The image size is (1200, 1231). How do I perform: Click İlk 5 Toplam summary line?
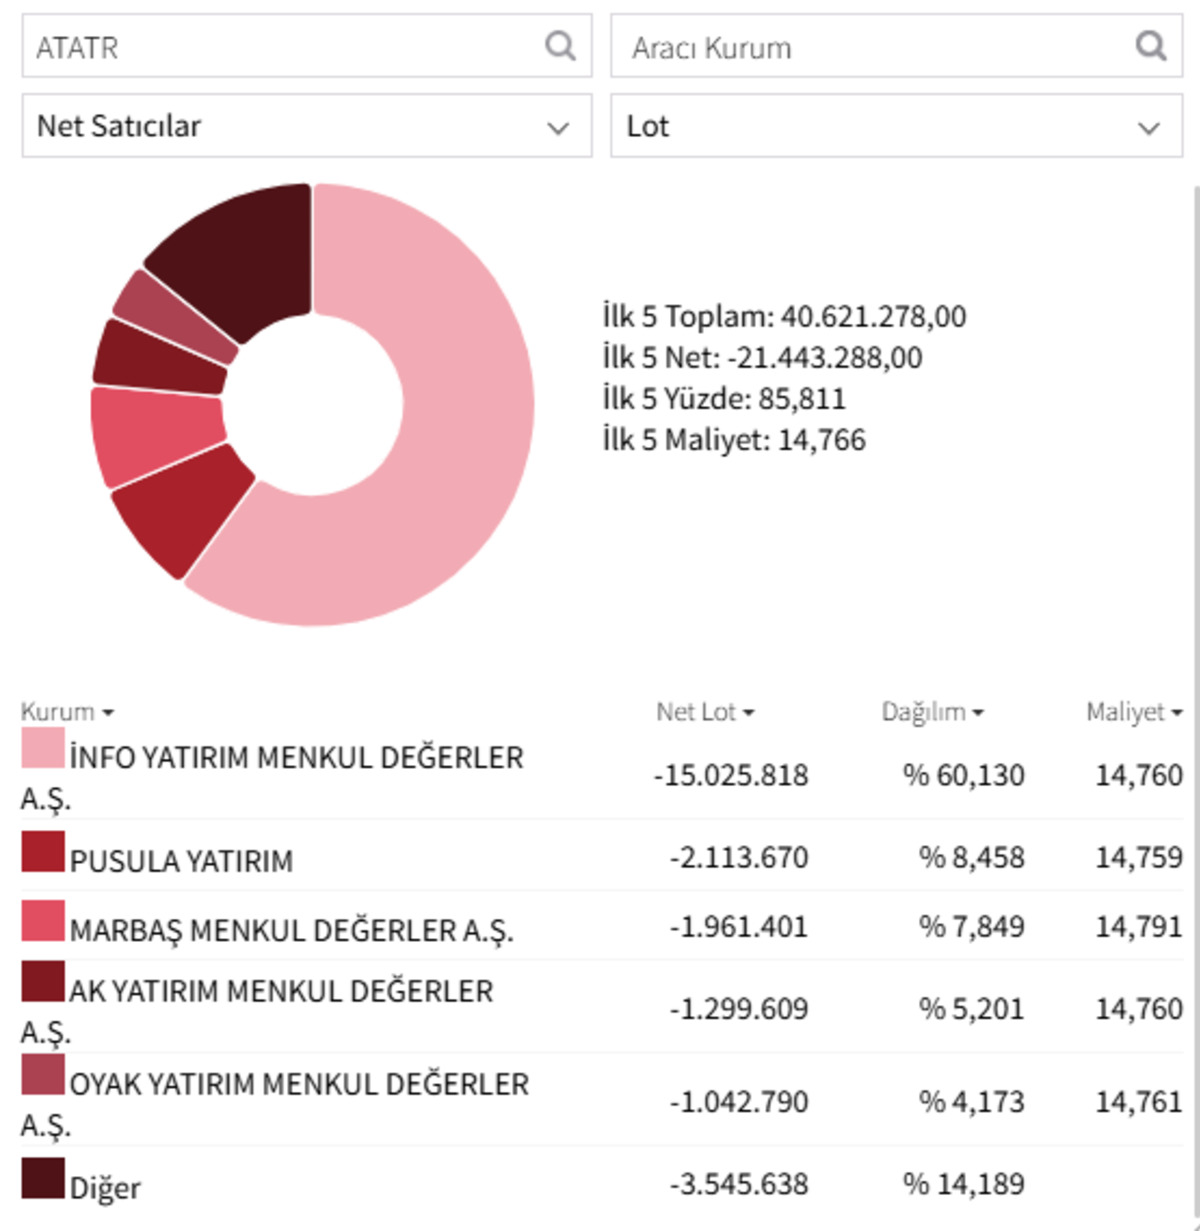click(x=784, y=316)
